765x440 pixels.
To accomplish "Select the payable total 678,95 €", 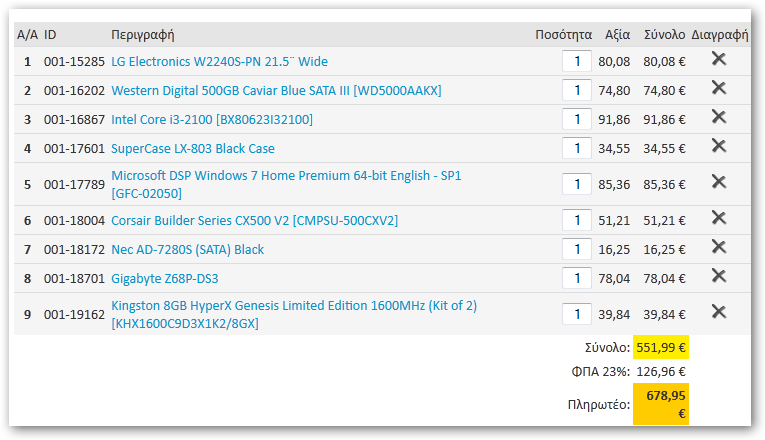I will click(661, 404).
